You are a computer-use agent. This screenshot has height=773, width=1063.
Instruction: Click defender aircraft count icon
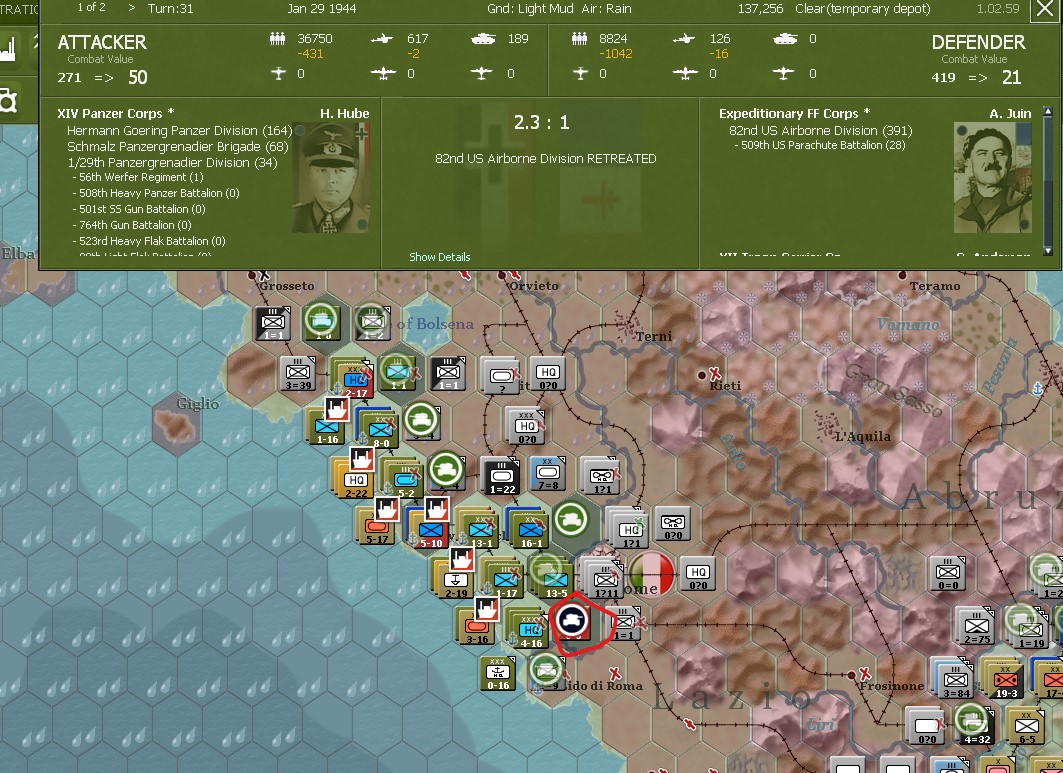click(x=684, y=39)
